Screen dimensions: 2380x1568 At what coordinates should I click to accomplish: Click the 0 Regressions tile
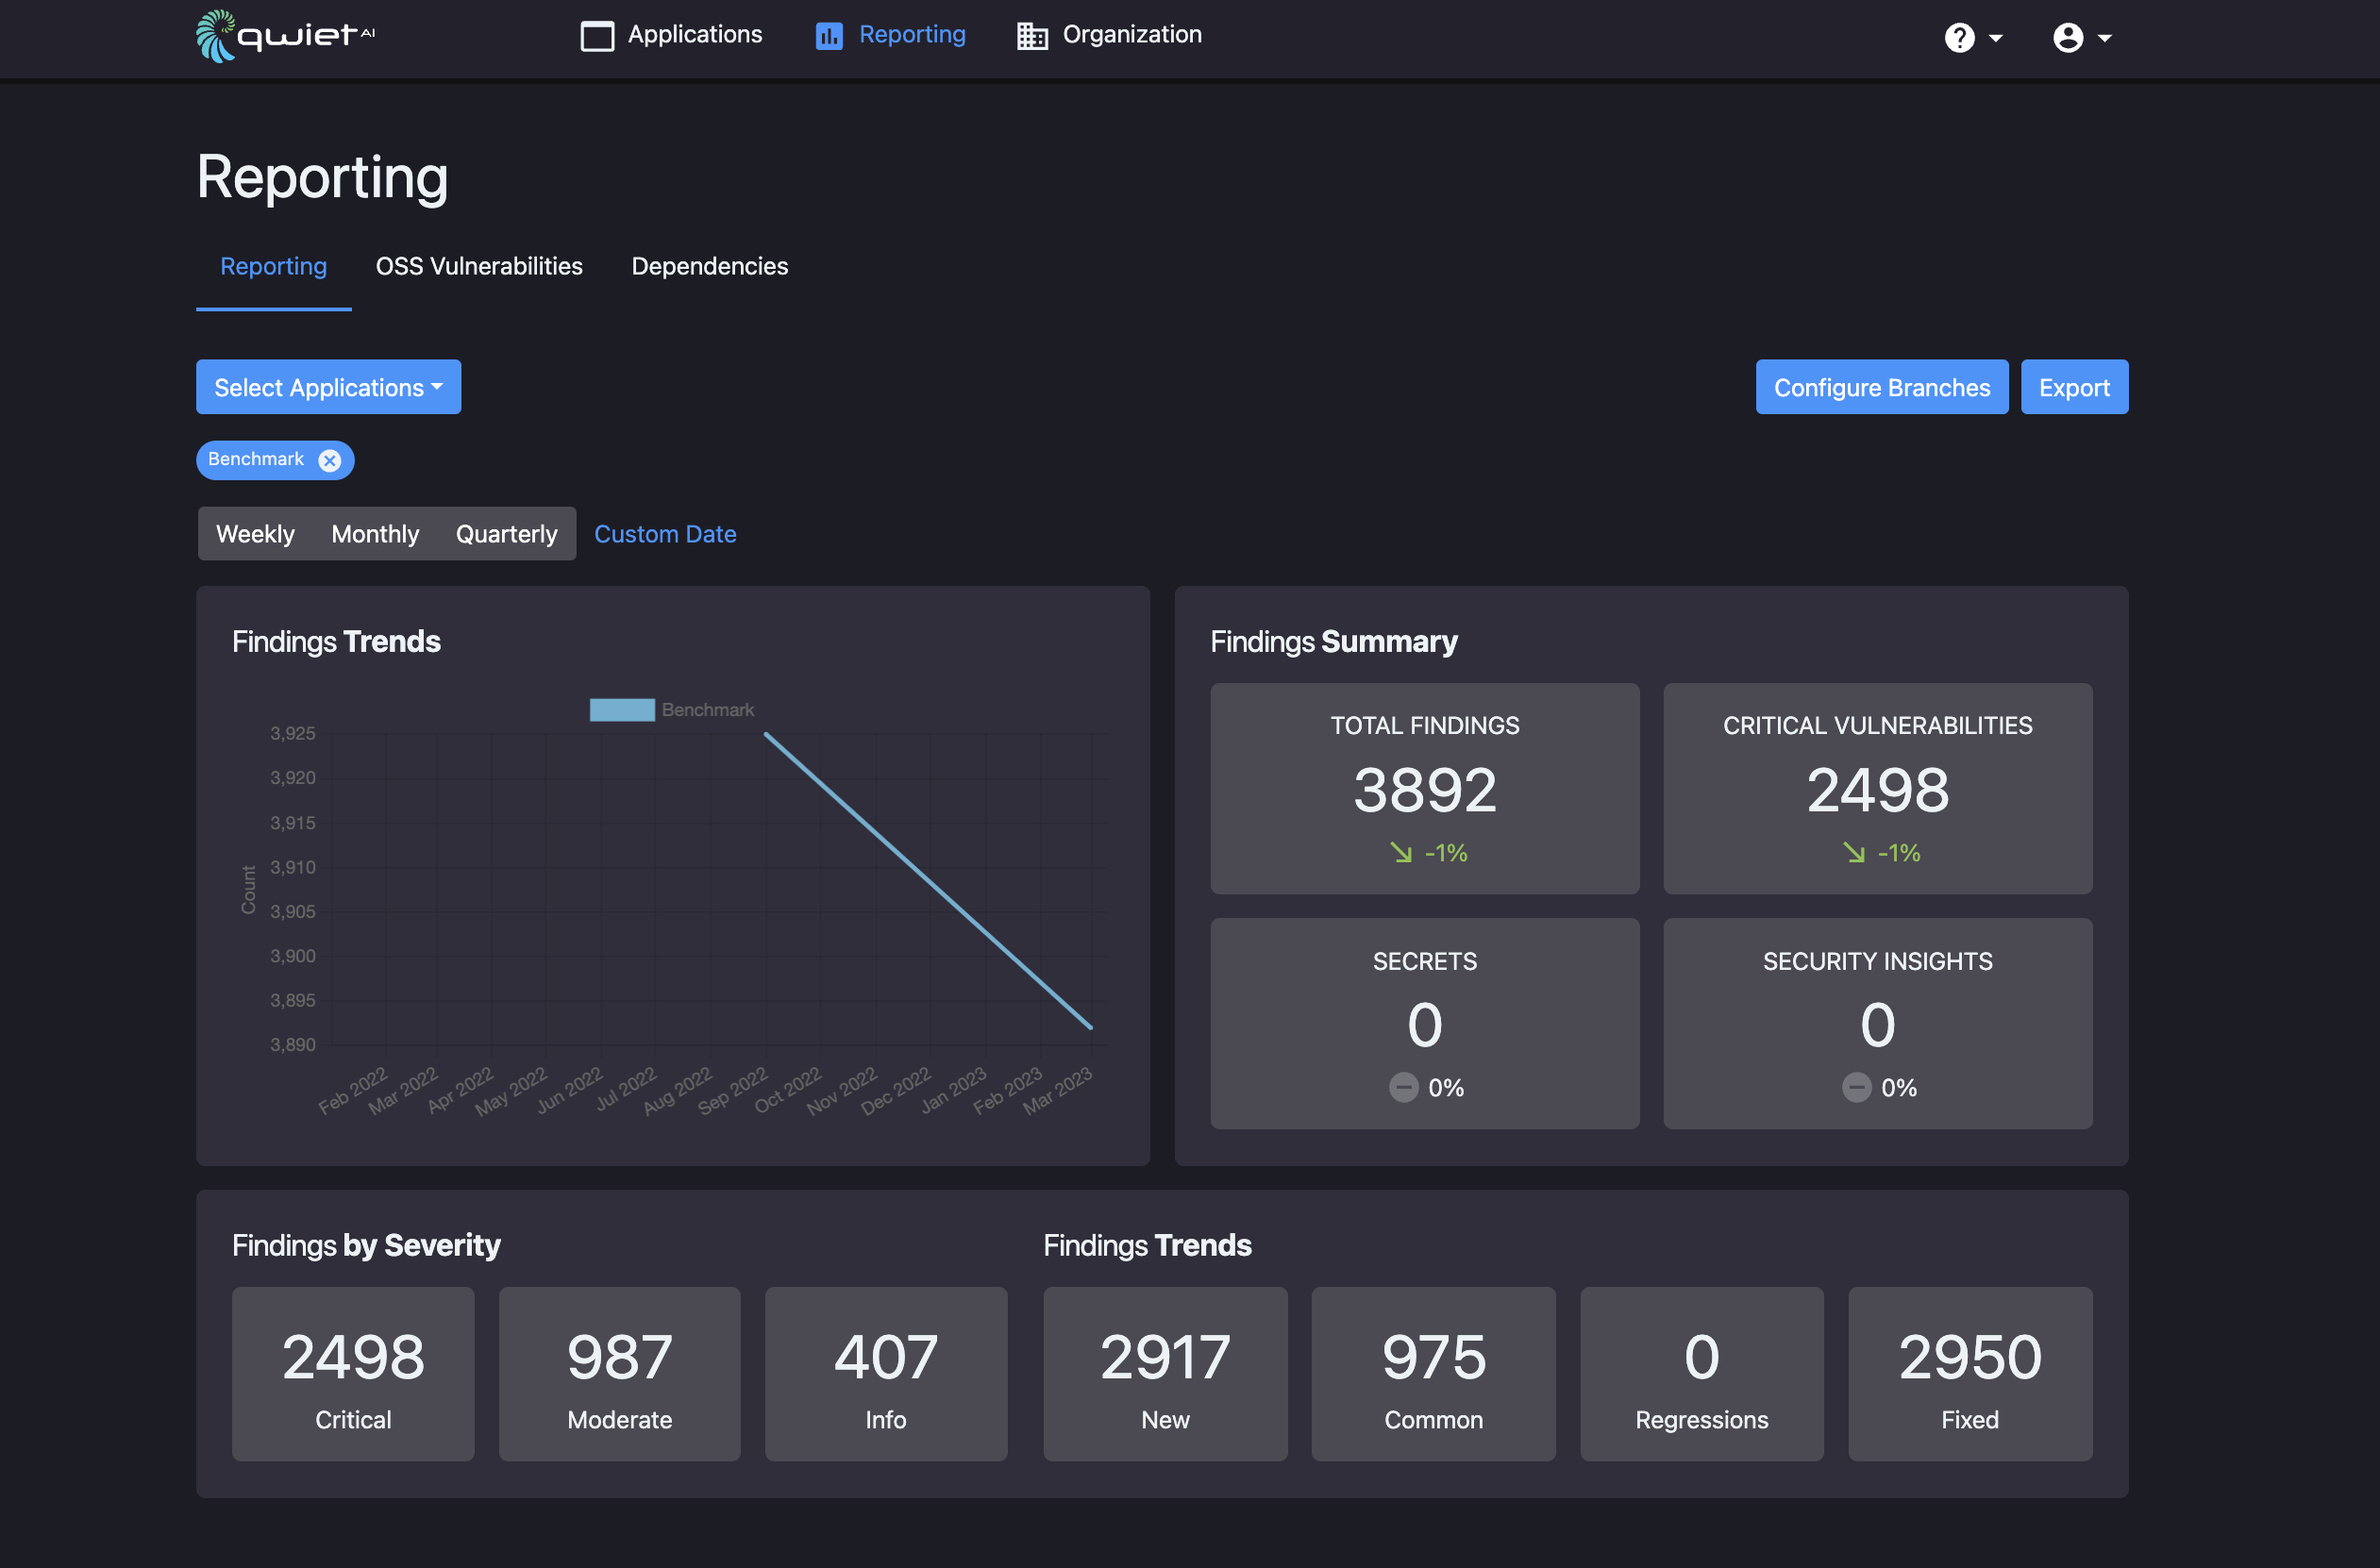[1701, 1374]
